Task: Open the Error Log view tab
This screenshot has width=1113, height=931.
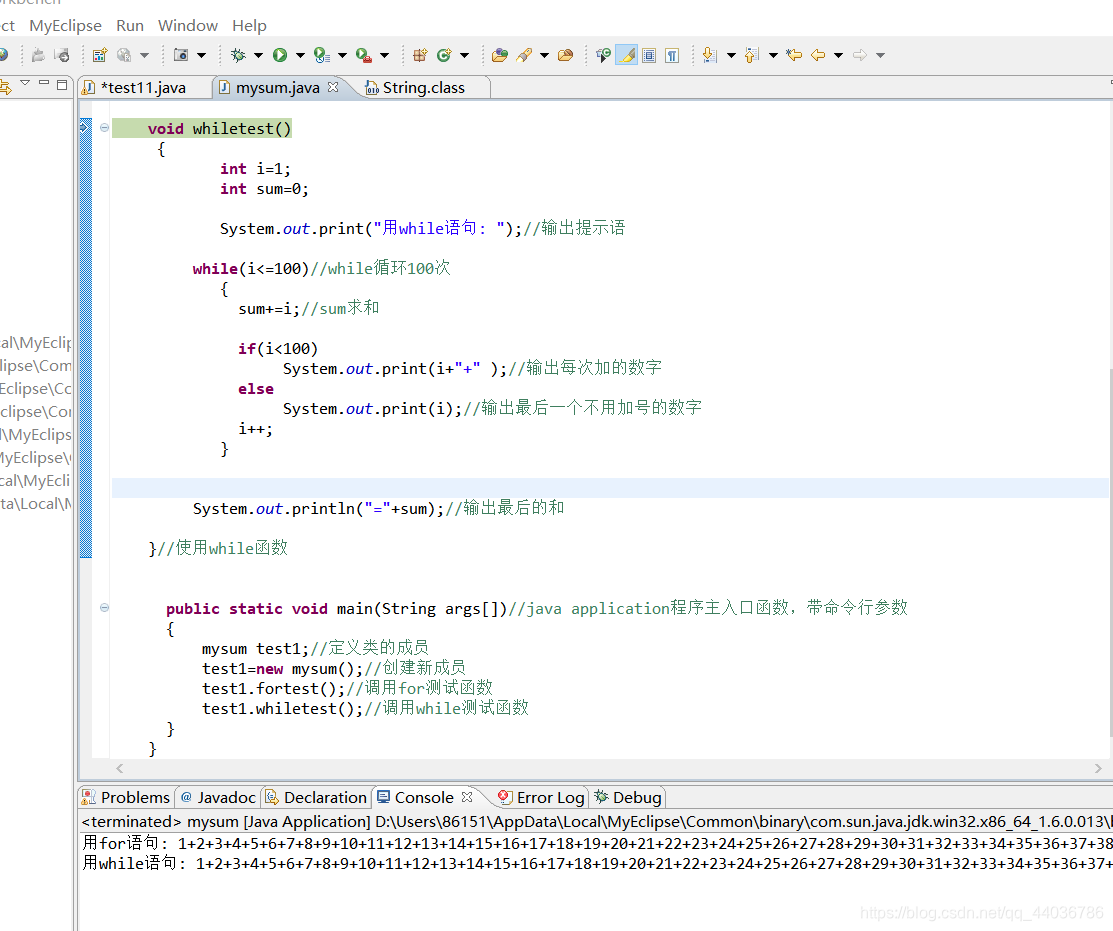Action: (x=541, y=797)
